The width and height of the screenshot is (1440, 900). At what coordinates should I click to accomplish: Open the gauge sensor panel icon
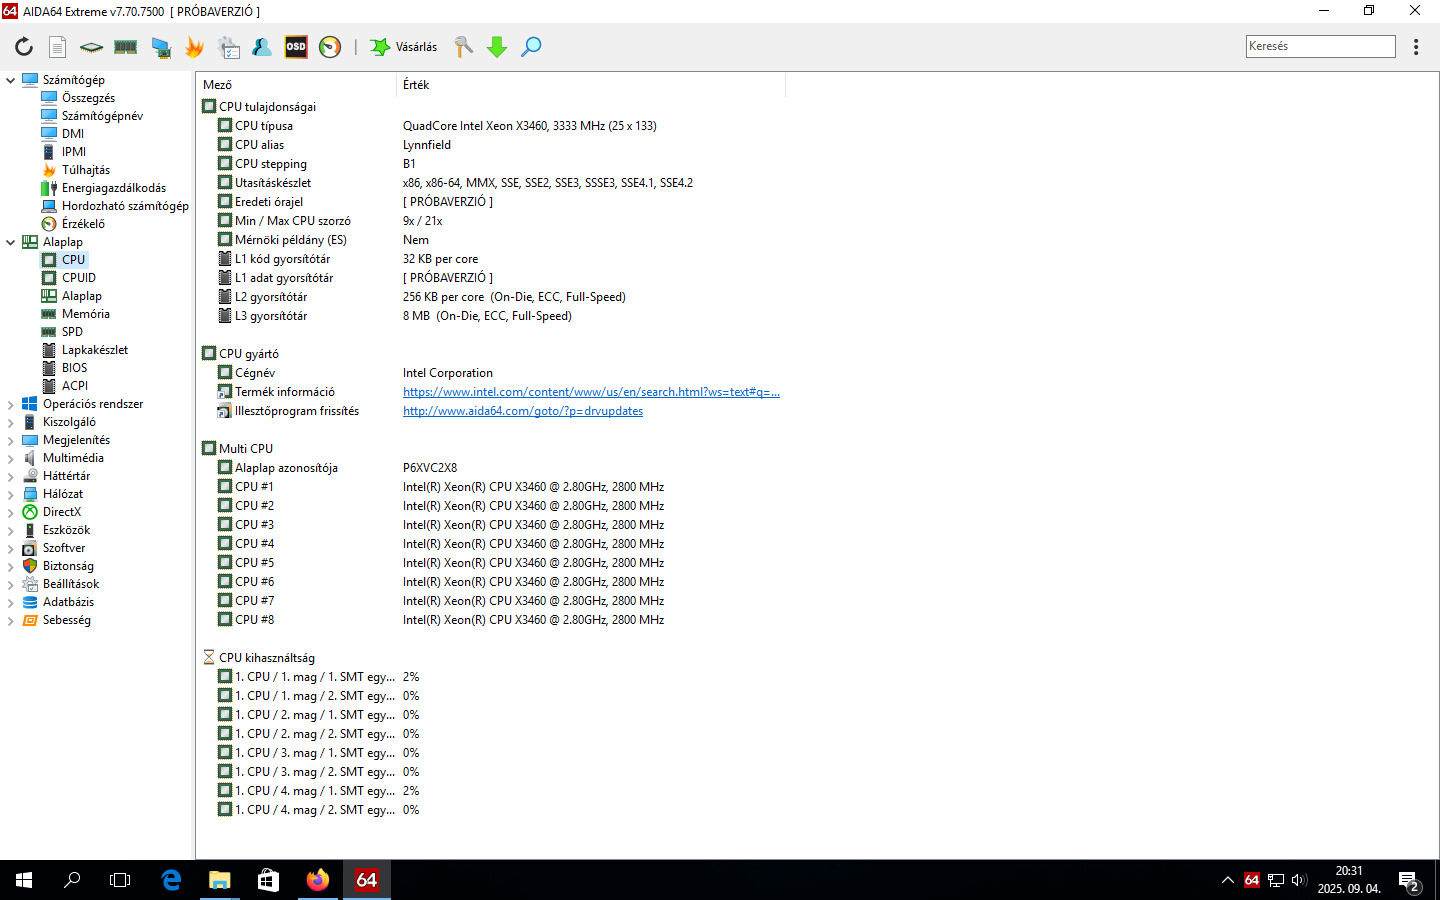[x=330, y=47]
